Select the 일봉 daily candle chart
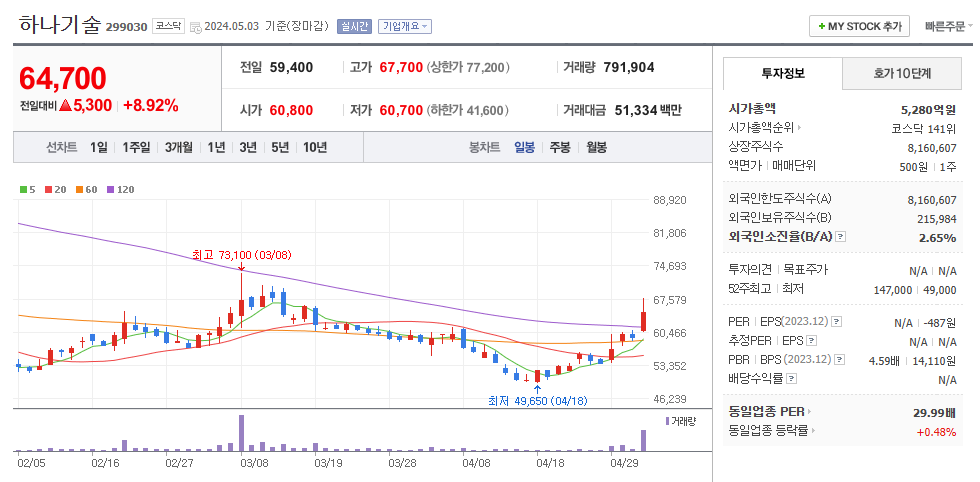Image resolution: width=980 pixels, height=482 pixels. click(x=524, y=148)
